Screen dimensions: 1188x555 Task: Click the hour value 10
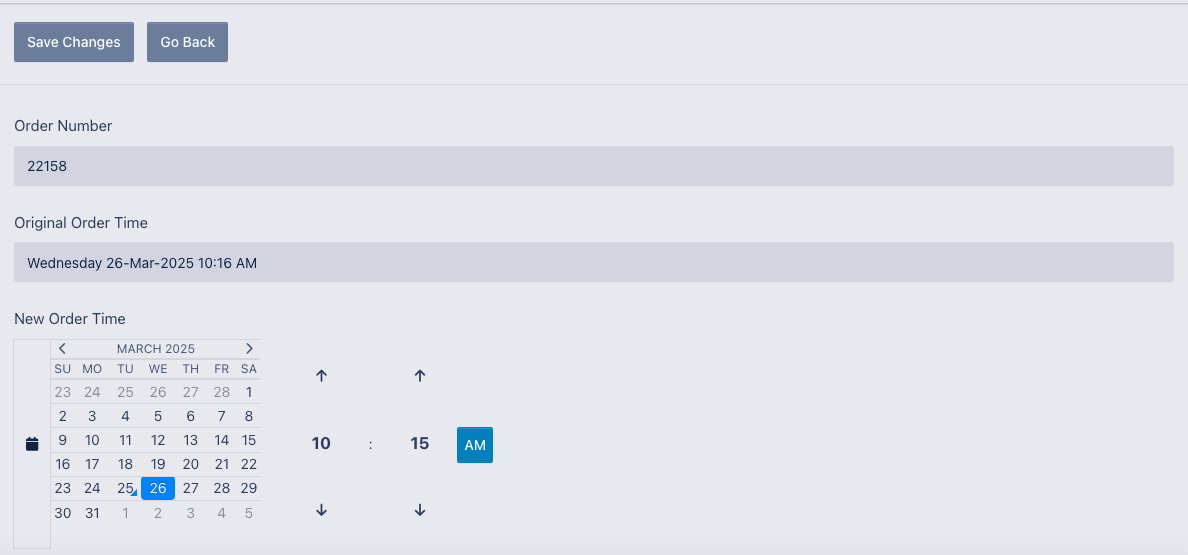[x=321, y=443]
